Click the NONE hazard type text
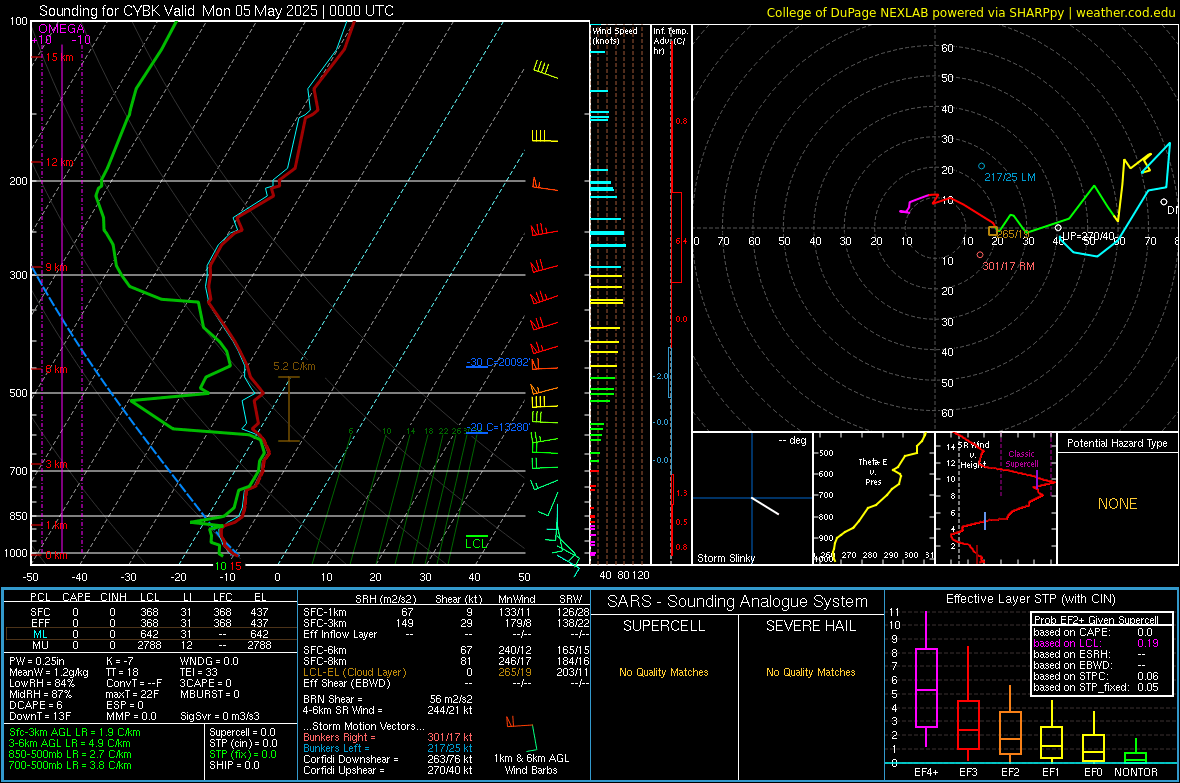1180x783 pixels. 1117,504
